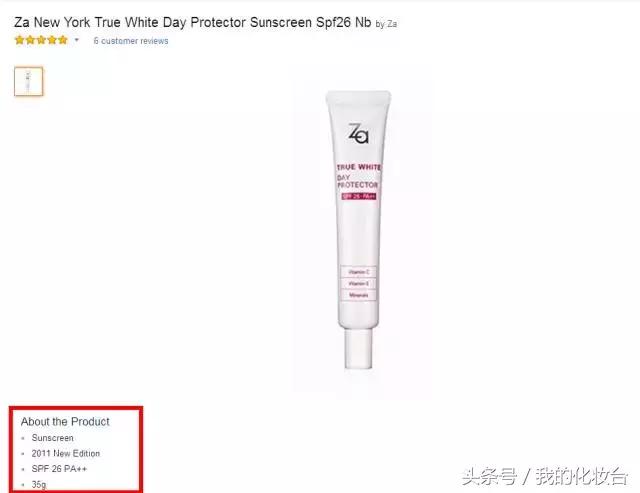Image resolution: width=640 pixels, height=493 pixels.
Task: Click the Vitamin C box on the tube
Action: point(358,272)
